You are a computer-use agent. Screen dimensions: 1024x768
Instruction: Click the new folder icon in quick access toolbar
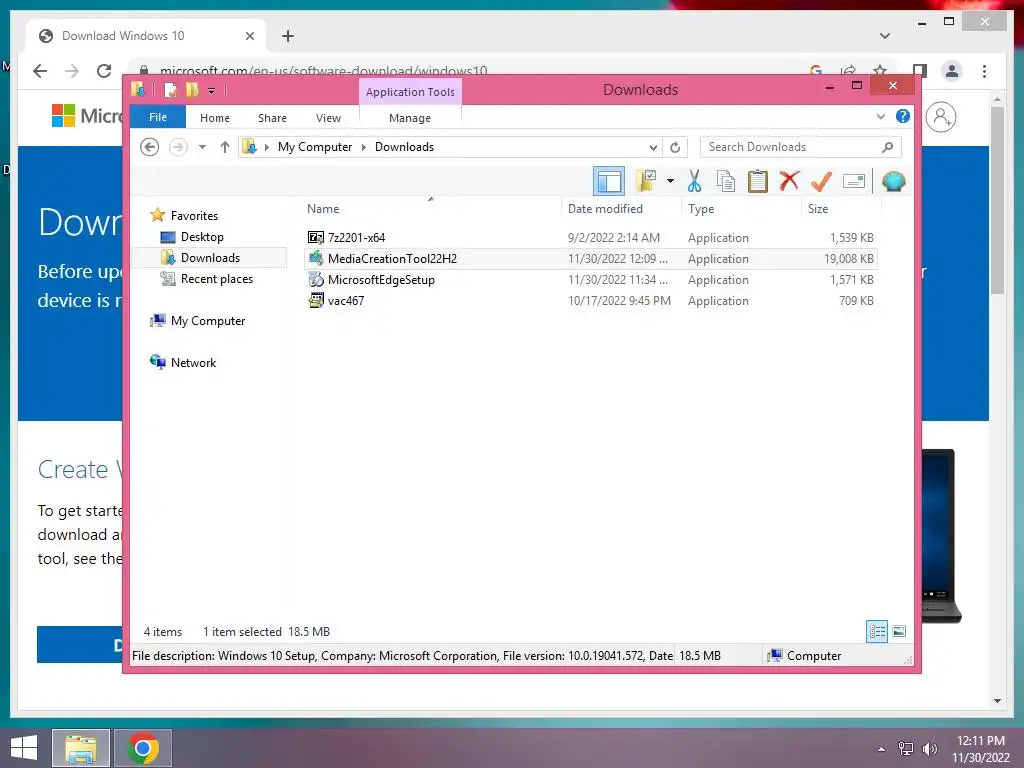[x=192, y=90]
